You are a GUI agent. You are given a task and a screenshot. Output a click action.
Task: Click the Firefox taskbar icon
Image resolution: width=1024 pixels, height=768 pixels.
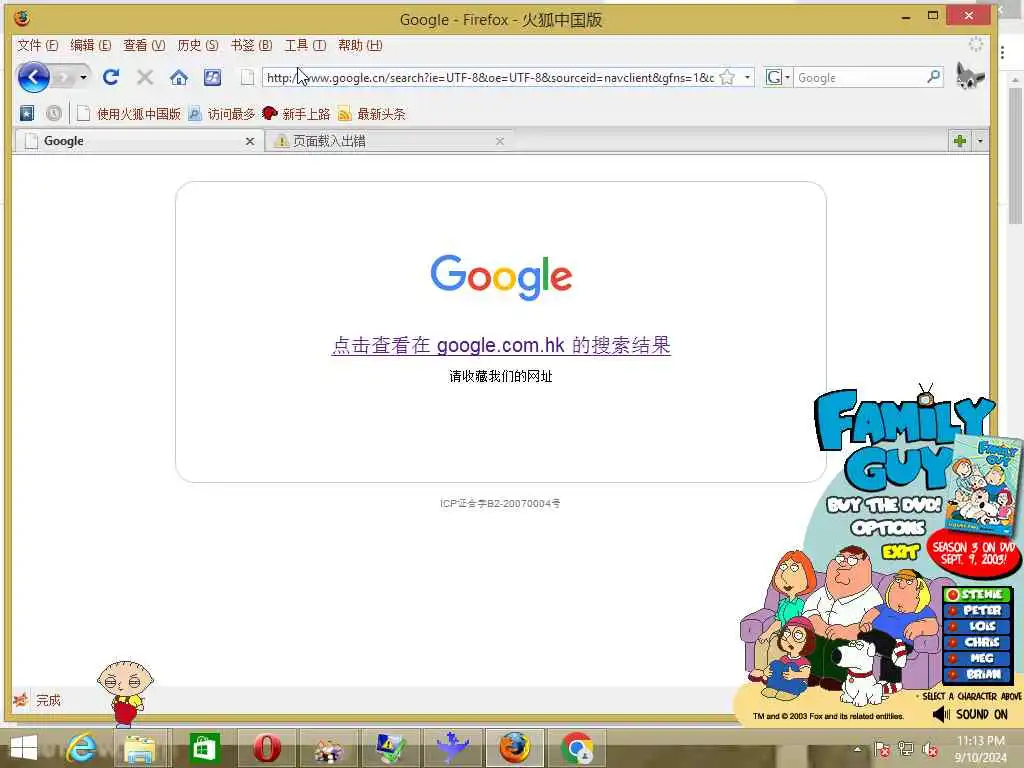point(515,748)
